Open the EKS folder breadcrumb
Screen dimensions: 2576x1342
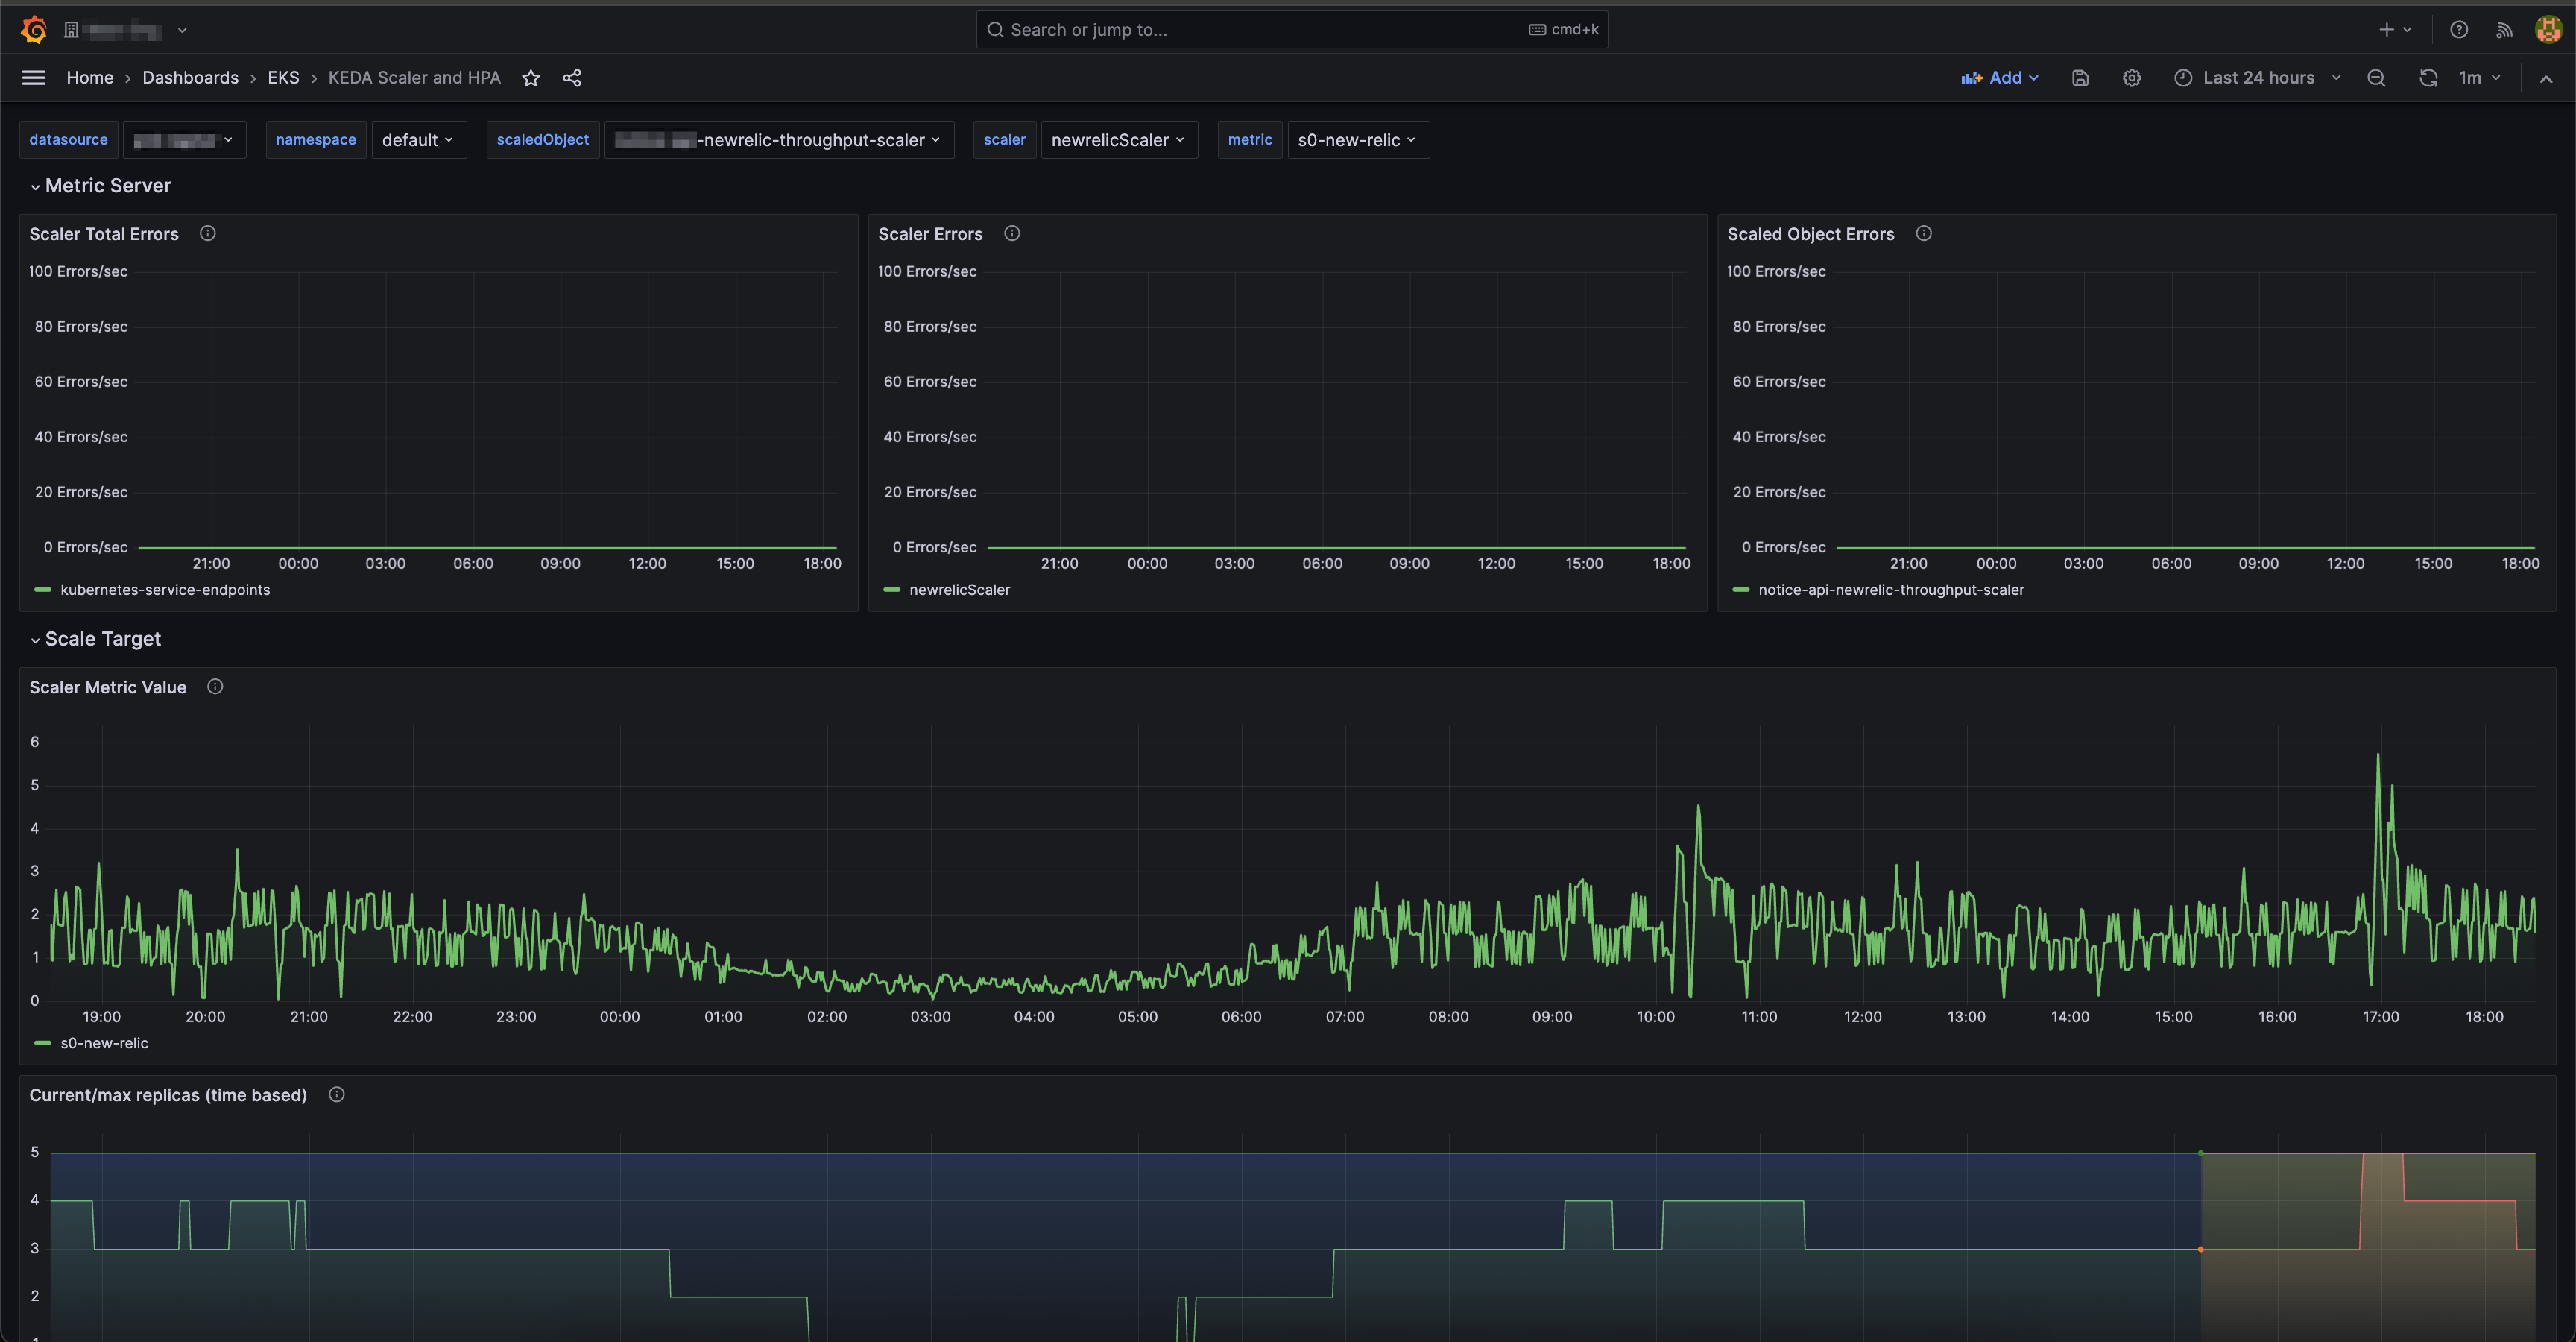pos(284,77)
